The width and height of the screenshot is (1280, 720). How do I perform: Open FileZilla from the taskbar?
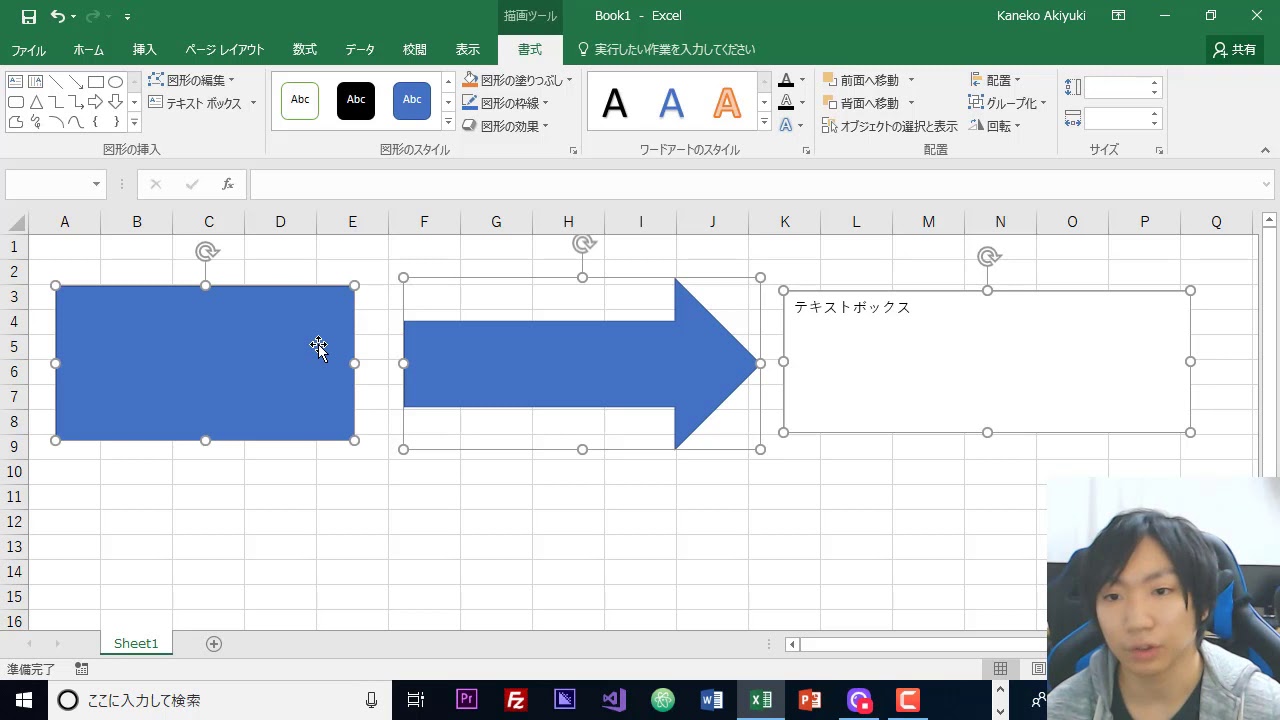(x=516, y=700)
